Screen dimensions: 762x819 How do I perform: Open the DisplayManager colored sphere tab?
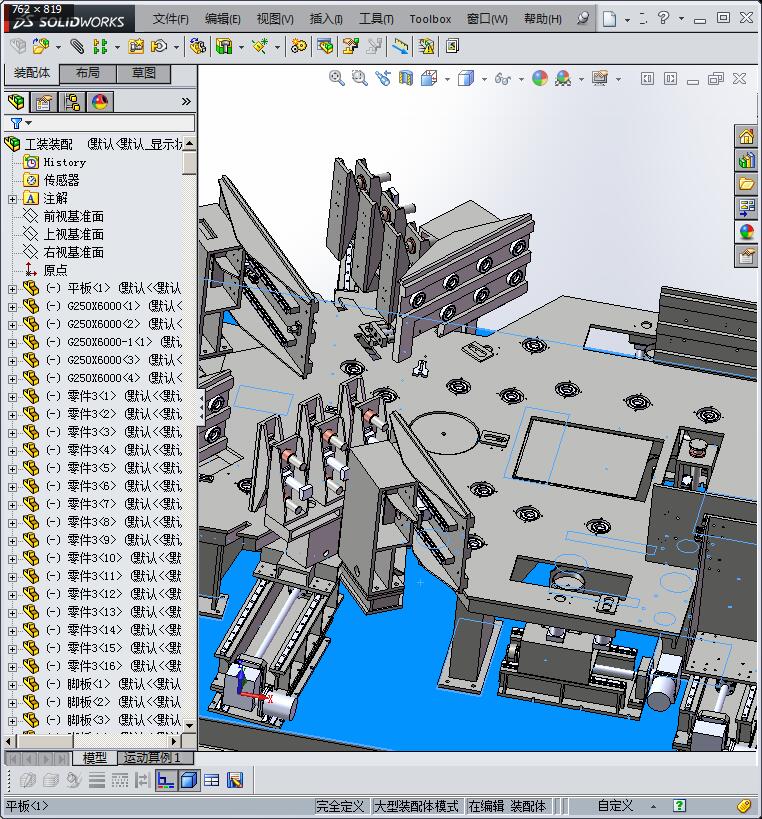pos(100,101)
